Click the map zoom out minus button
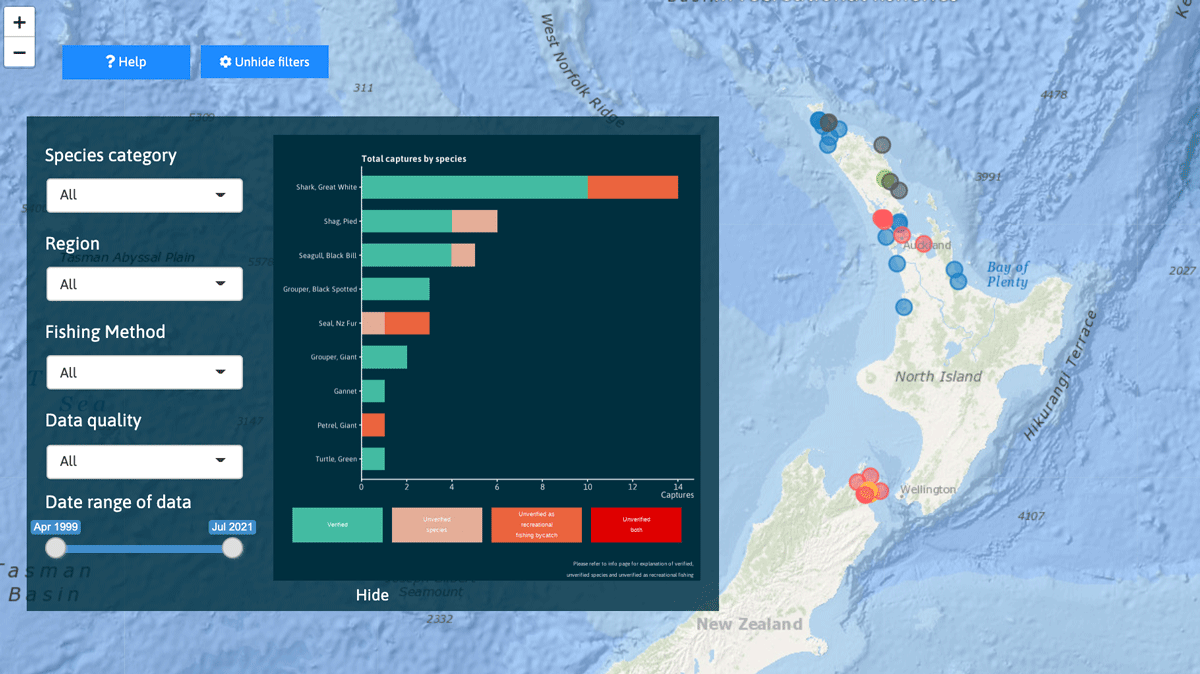This screenshot has width=1200, height=674. pos(19,52)
